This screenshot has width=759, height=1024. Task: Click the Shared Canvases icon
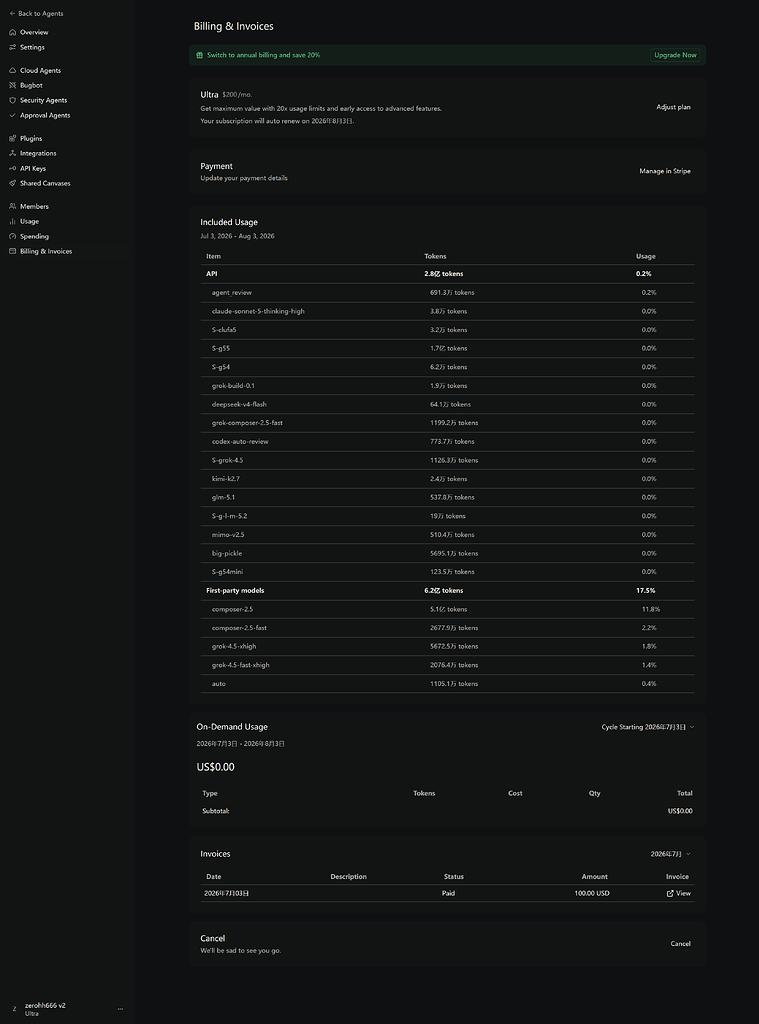coord(12,184)
